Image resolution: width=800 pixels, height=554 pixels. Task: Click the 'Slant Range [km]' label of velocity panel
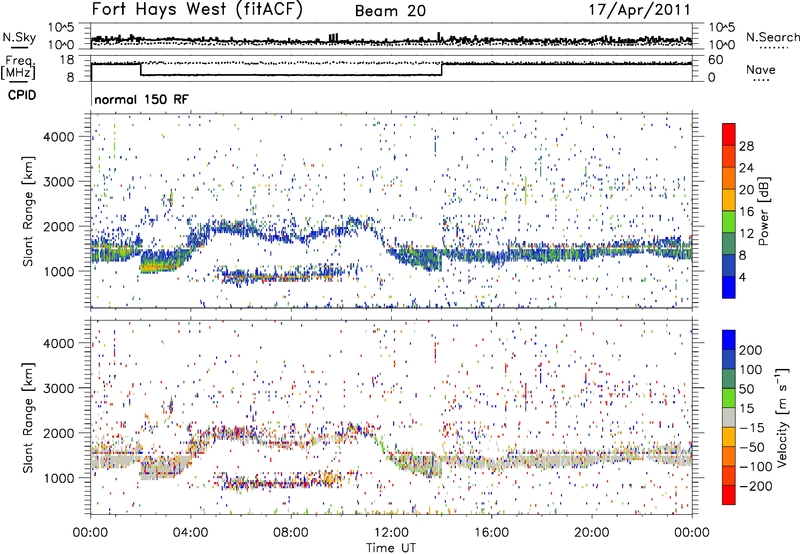28,418
